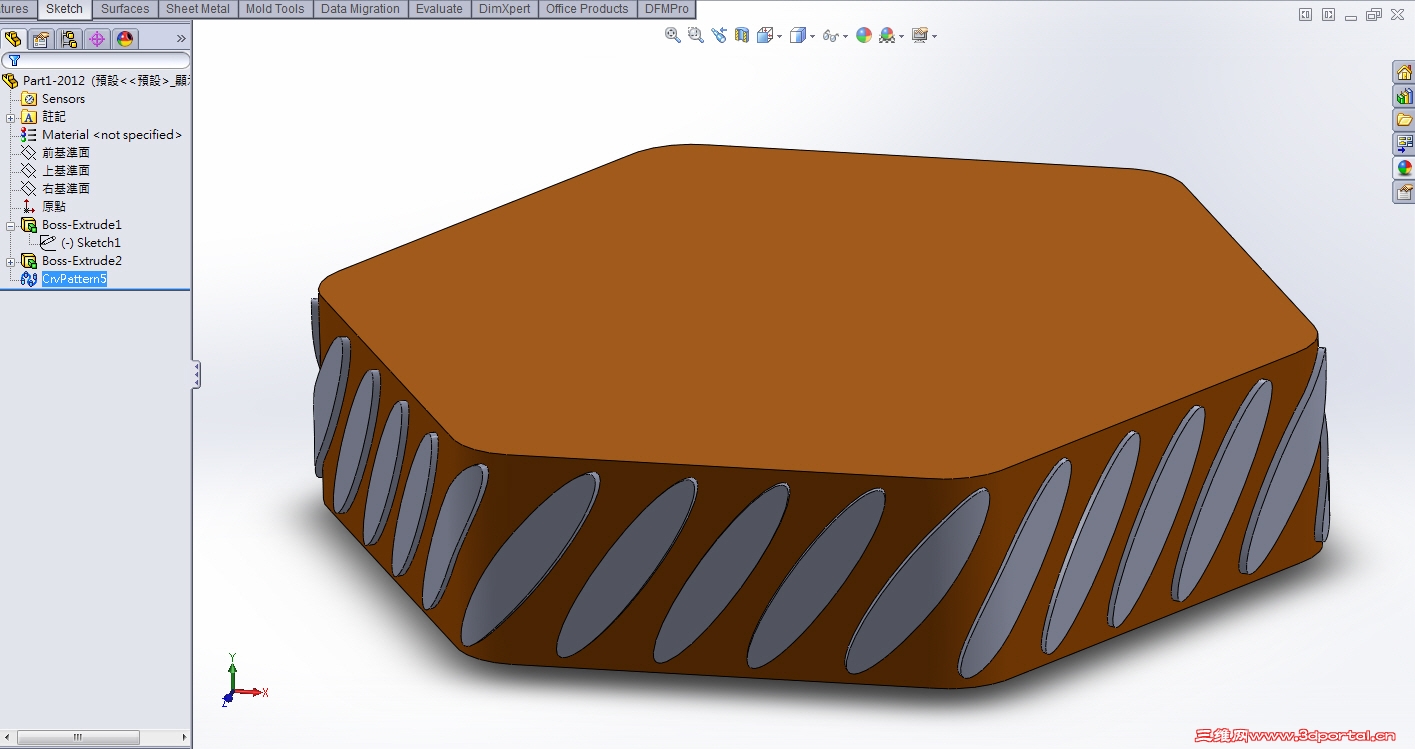Open the PropertyManager tab icon
This screenshot has width=1415, height=749.
tap(41, 39)
